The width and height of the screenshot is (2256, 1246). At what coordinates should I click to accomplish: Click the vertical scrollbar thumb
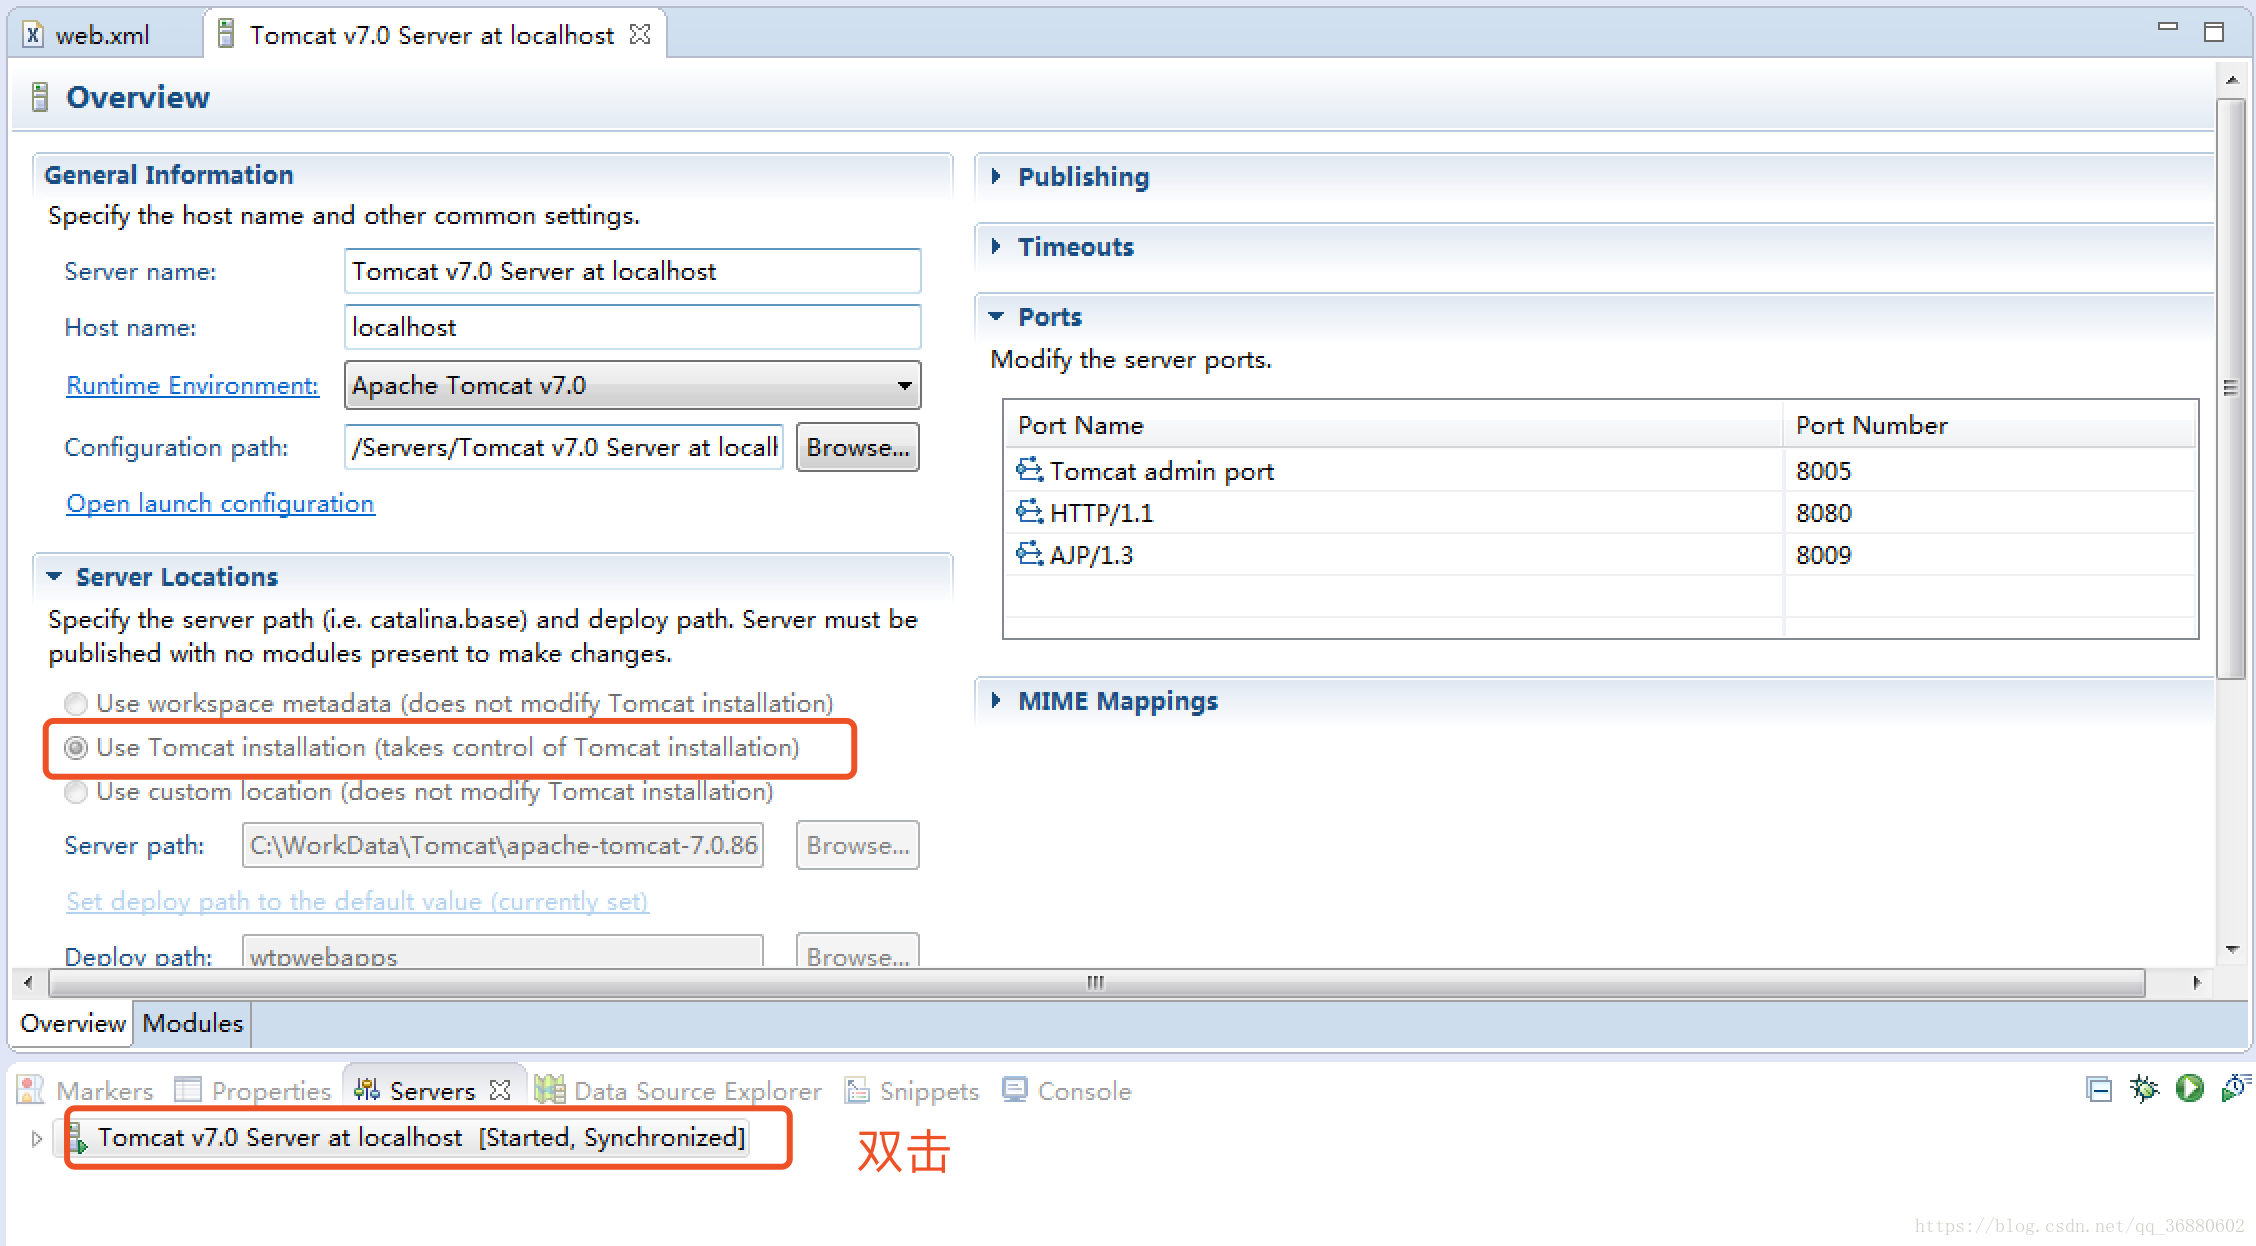[2231, 388]
